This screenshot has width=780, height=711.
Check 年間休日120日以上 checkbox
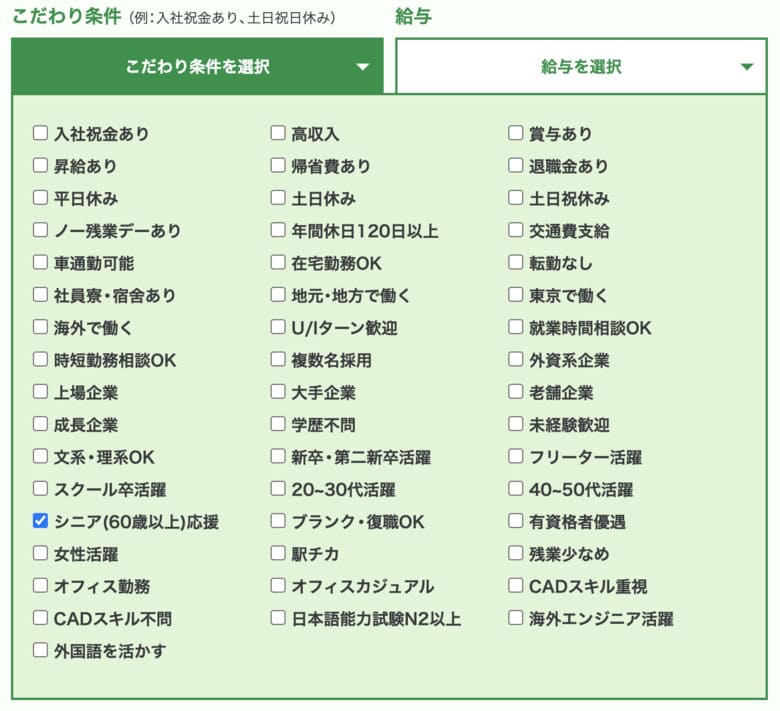[278, 230]
